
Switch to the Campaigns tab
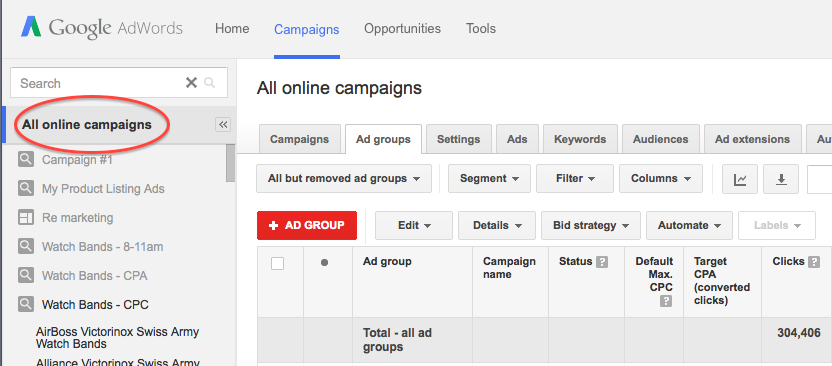point(299,140)
